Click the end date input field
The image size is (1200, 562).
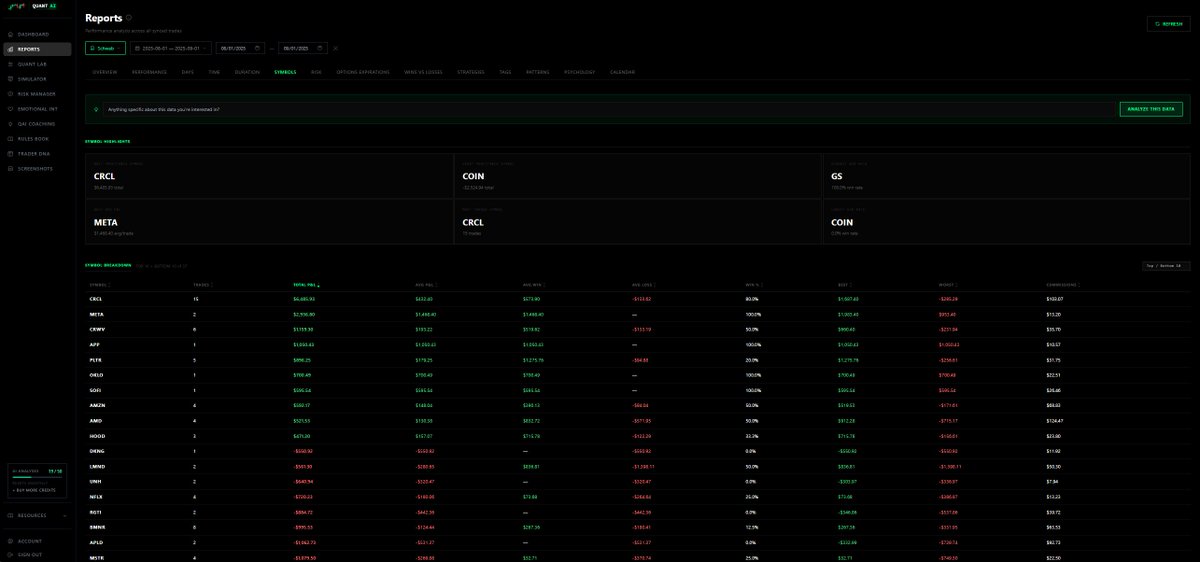click(x=304, y=48)
